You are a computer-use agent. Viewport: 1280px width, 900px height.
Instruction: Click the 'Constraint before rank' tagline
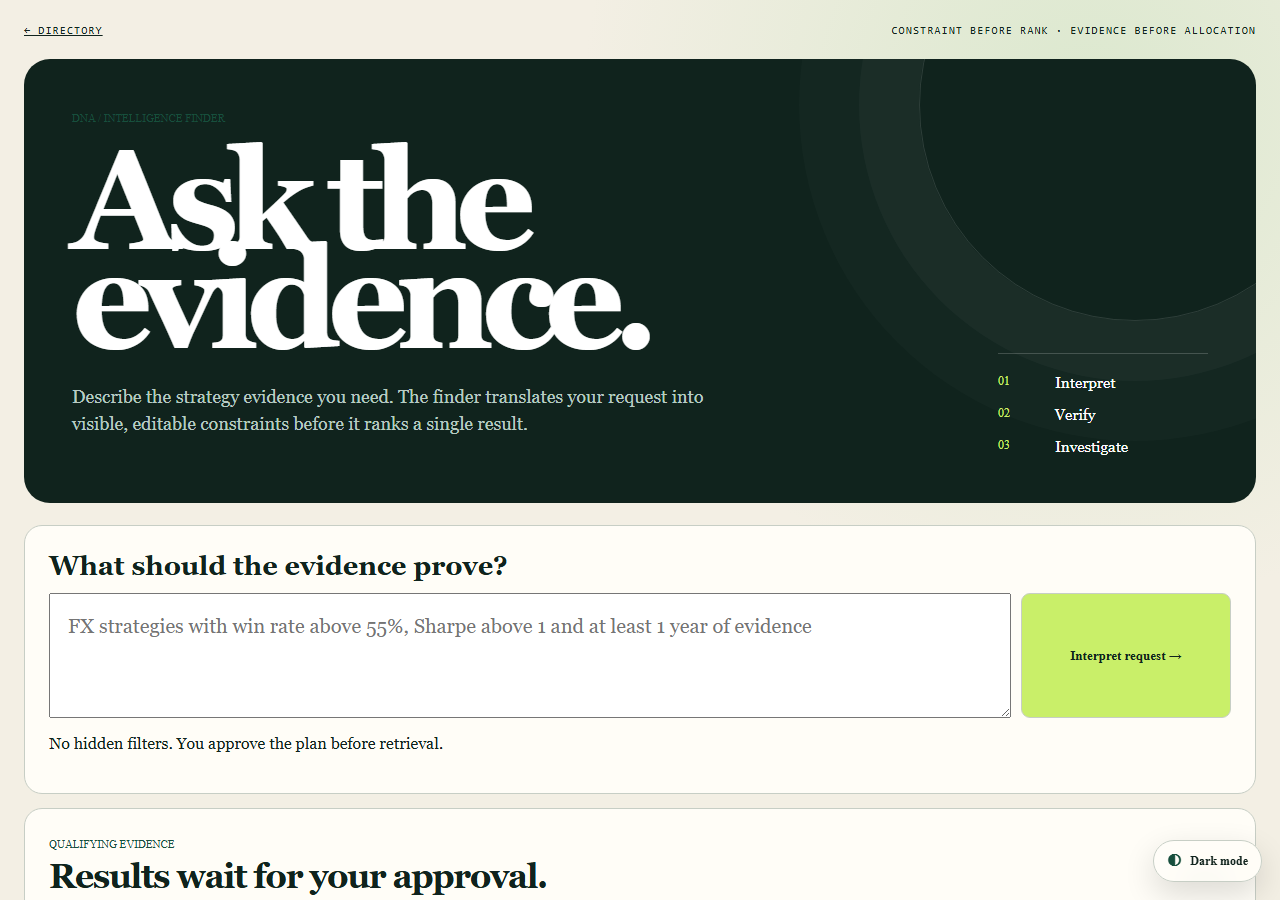1073,31
